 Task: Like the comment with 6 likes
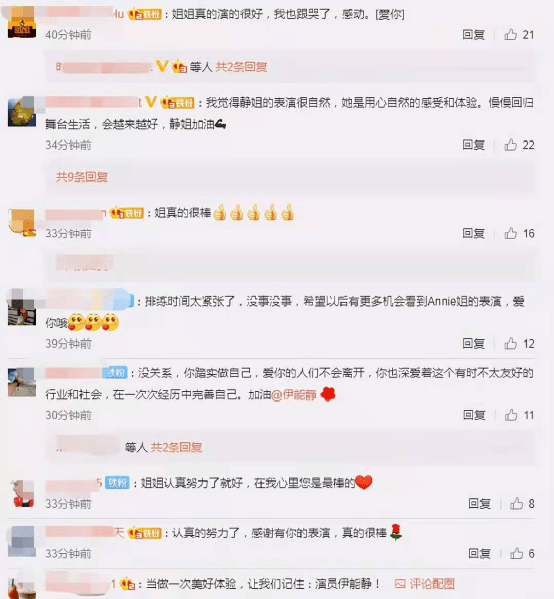[516, 553]
